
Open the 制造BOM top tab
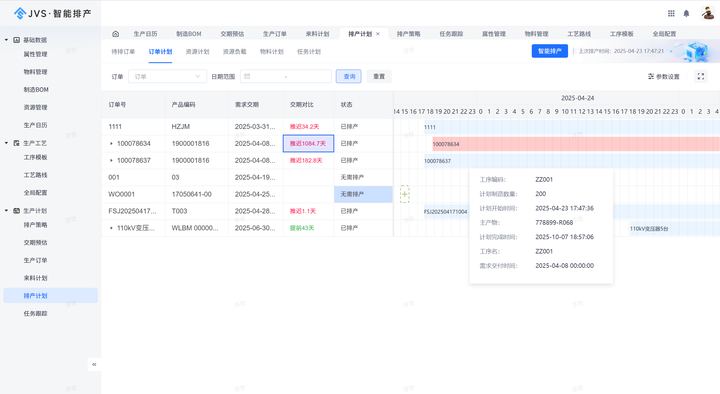189,34
